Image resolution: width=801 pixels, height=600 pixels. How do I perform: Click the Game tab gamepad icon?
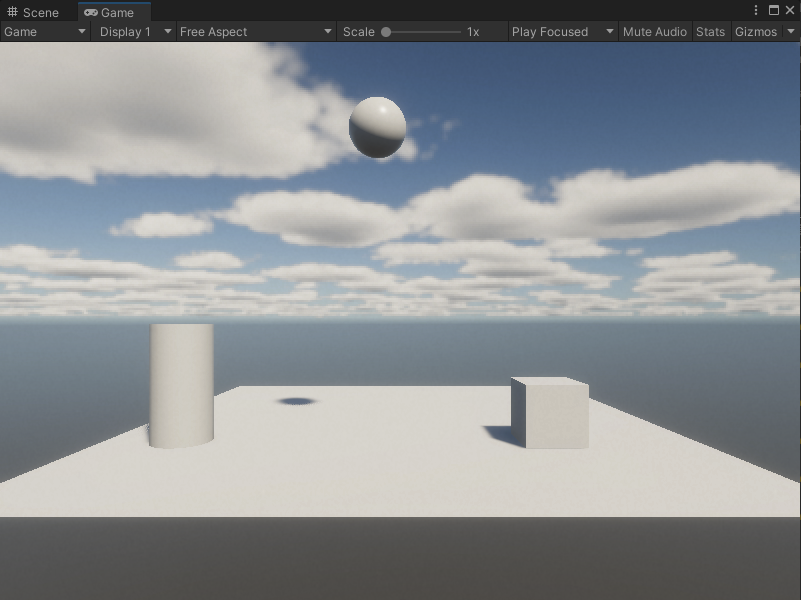[x=91, y=13]
